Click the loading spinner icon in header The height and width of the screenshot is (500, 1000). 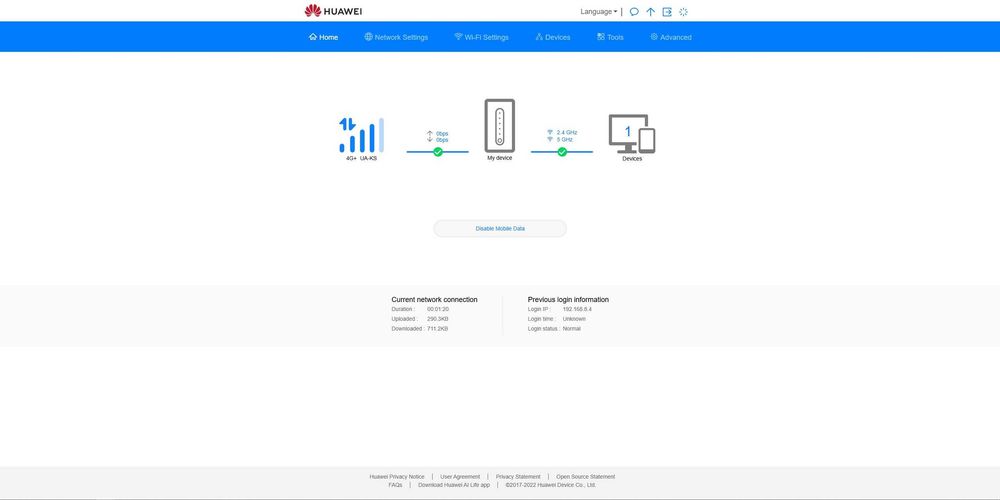tap(683, 11)
